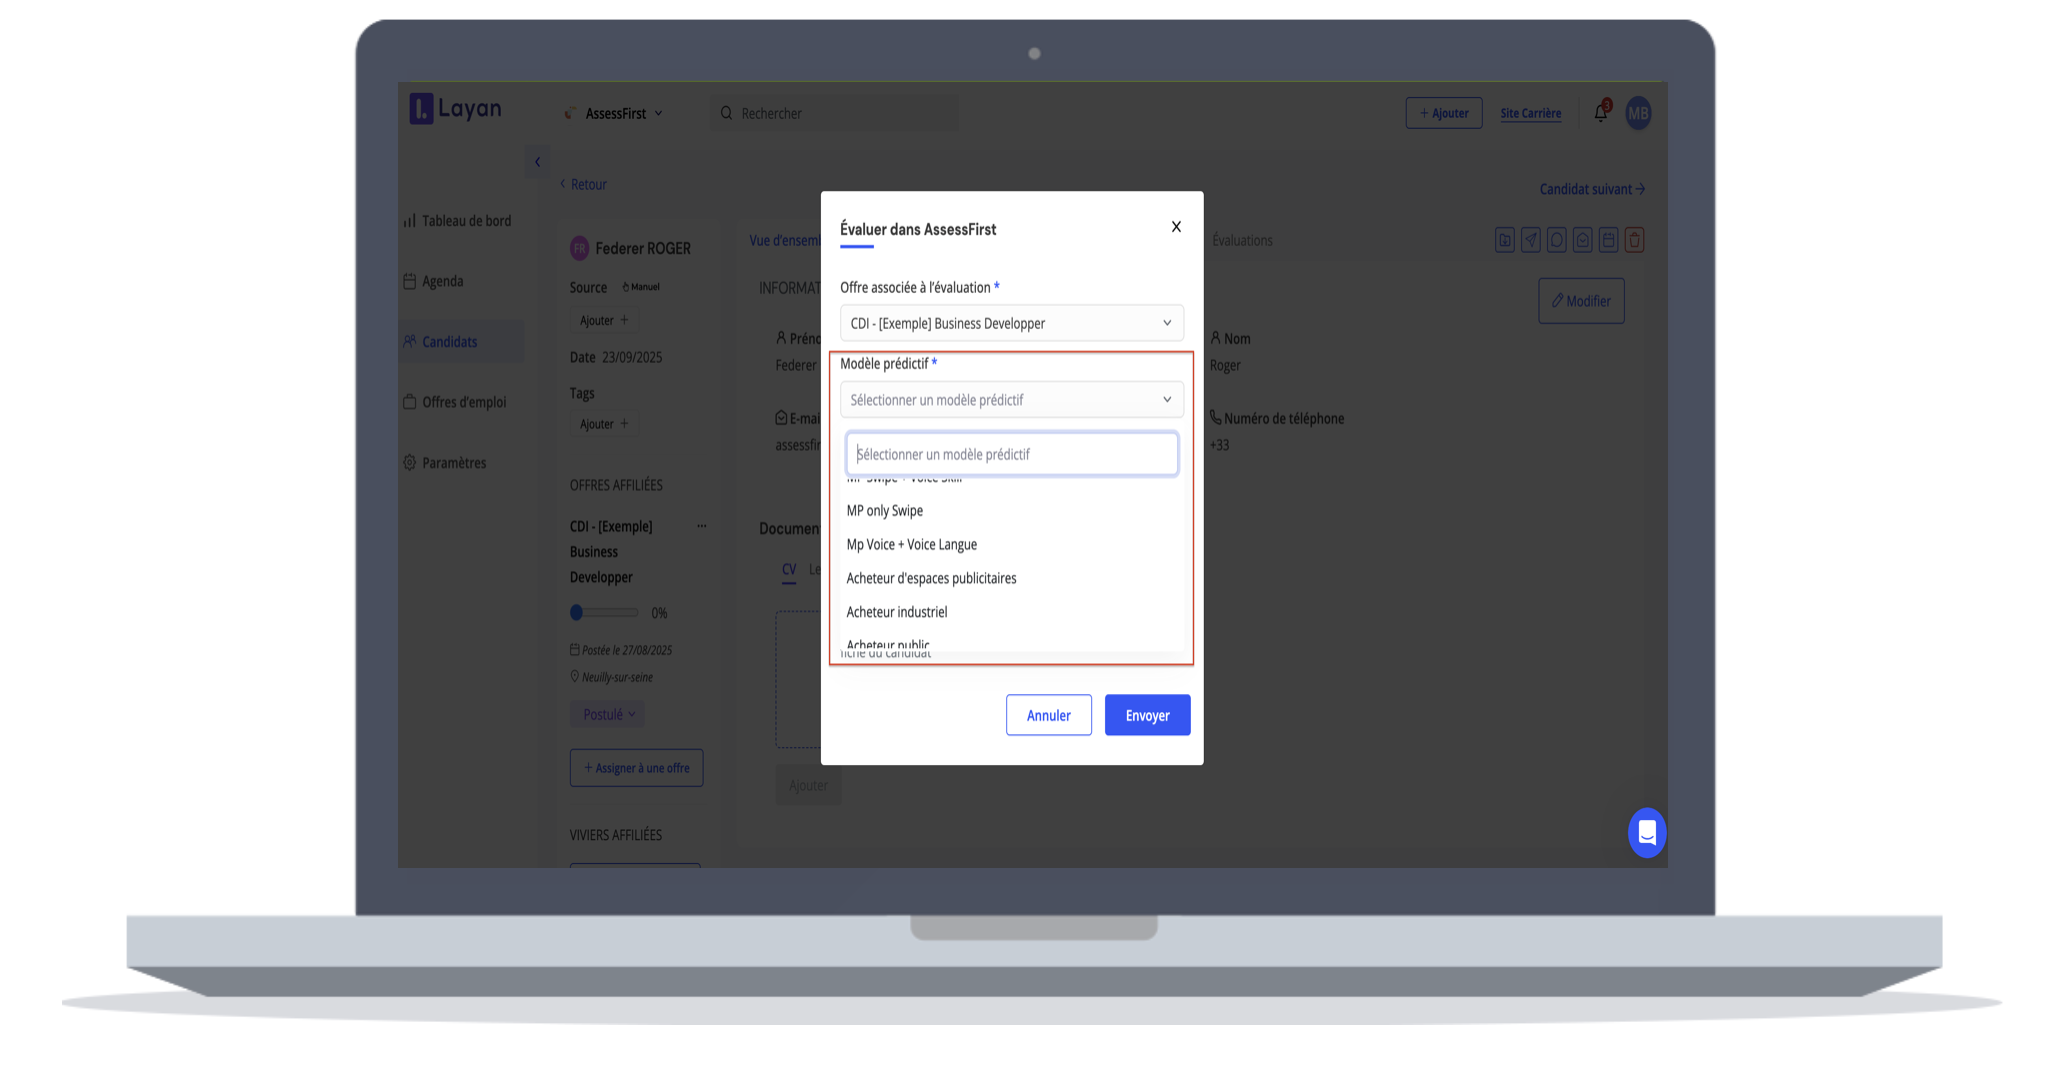The height and width of the screenshot is (1070, 2052).
Task: Open Paramètres in the sidebar
Action: coord(446,463)
